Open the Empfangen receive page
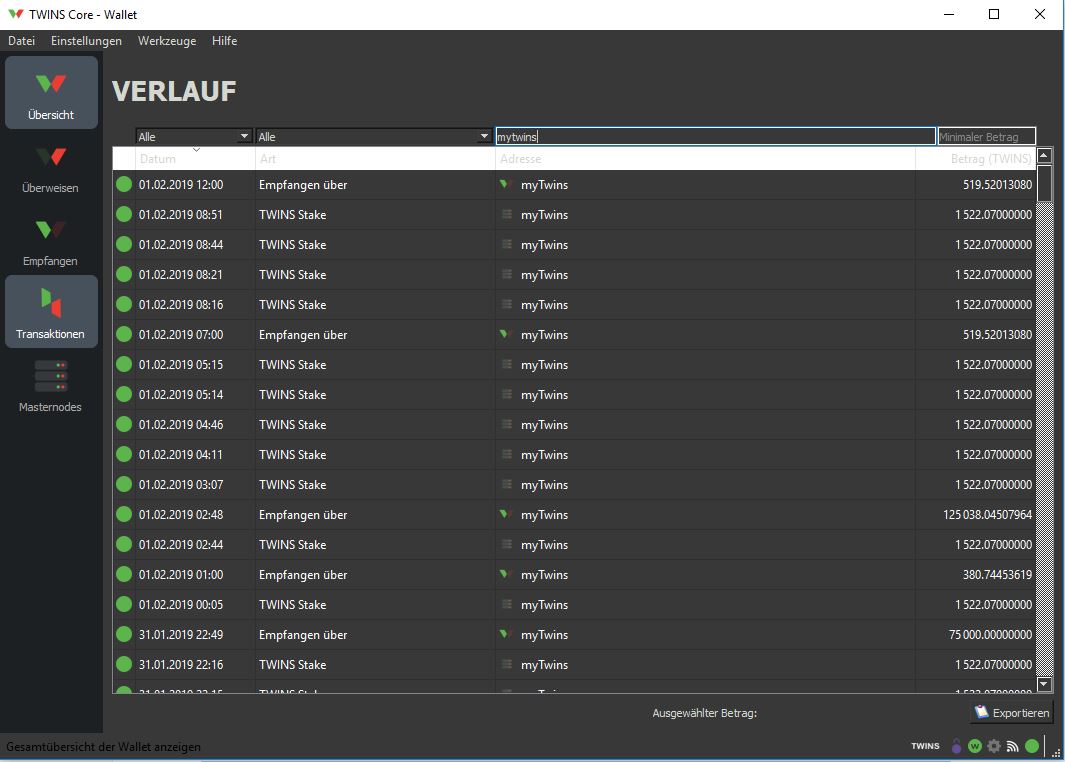Image resolution: width=1065 pixels, height=762 pixels. 51,238
